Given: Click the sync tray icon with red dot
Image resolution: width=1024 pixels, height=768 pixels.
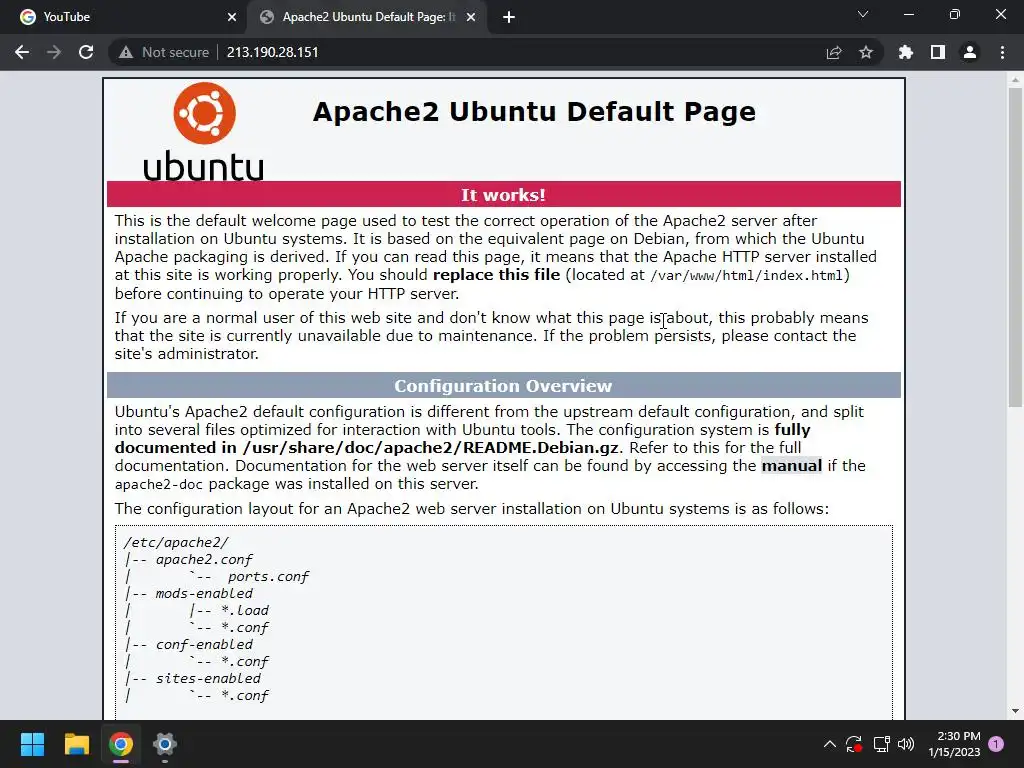Looking at the screenshot, I should (854, 744).
